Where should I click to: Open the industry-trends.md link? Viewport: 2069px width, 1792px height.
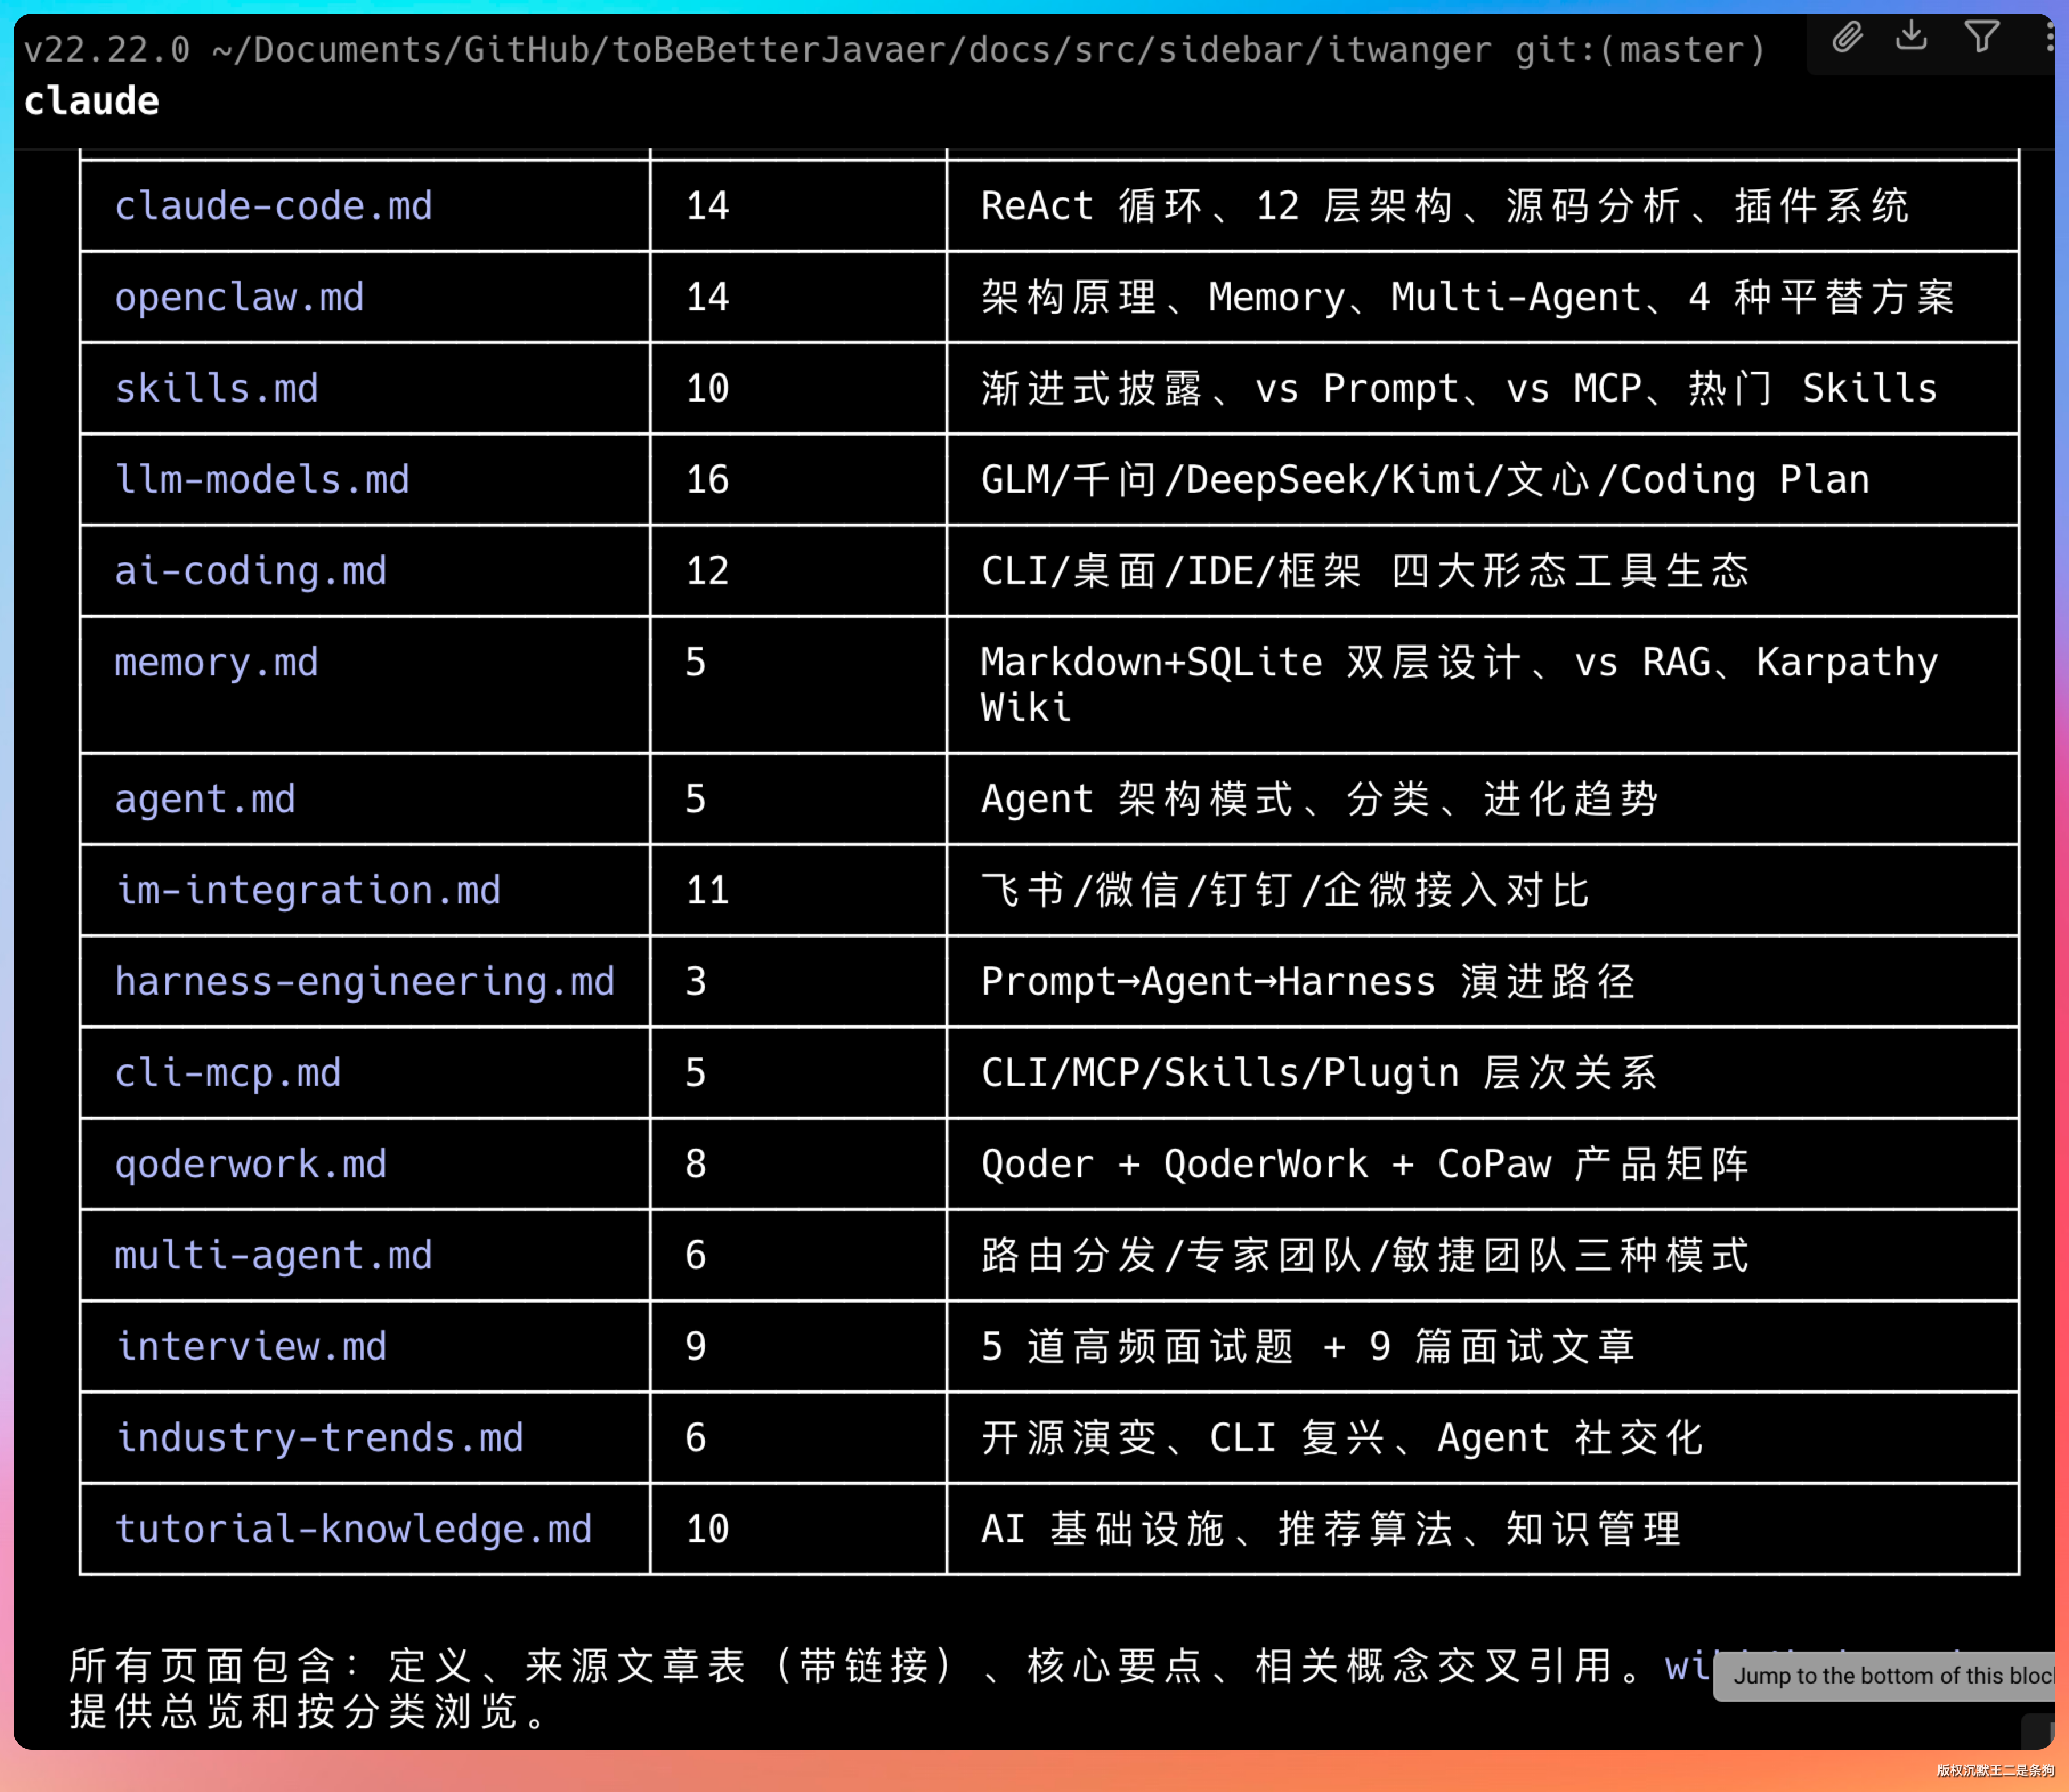tap(319, 1437)
